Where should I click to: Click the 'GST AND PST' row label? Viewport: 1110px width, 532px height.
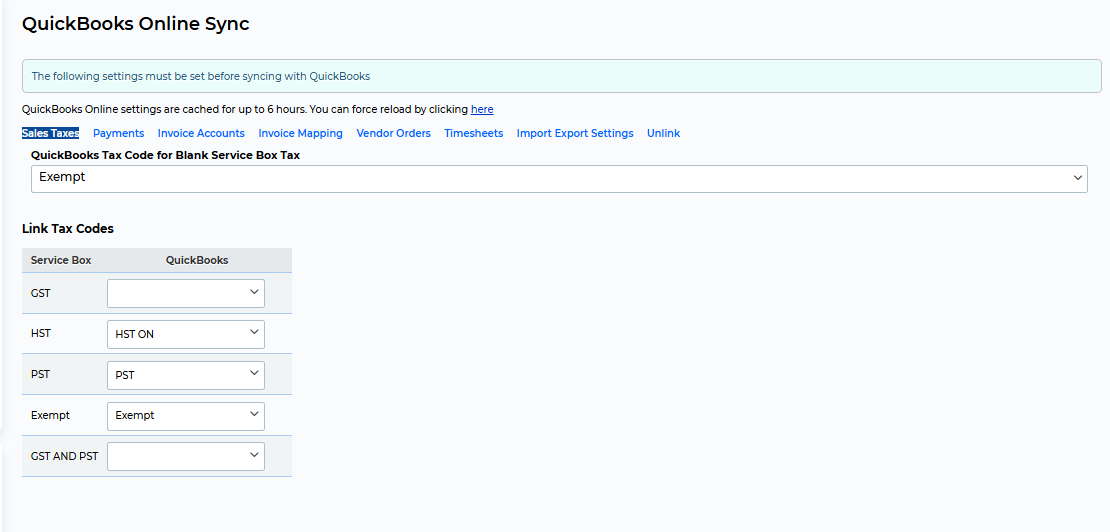point(64,456)
